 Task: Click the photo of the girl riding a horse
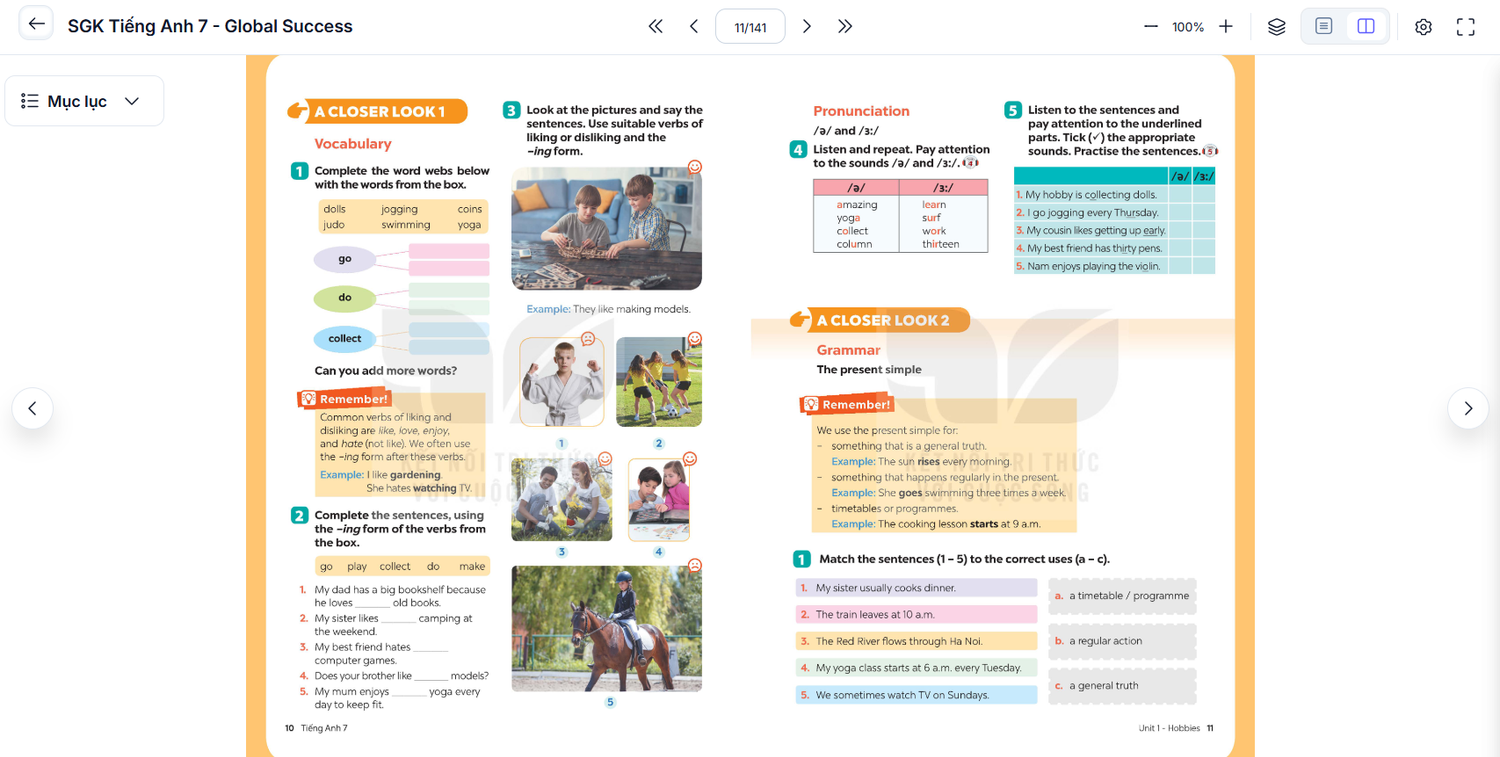(606, 628)
